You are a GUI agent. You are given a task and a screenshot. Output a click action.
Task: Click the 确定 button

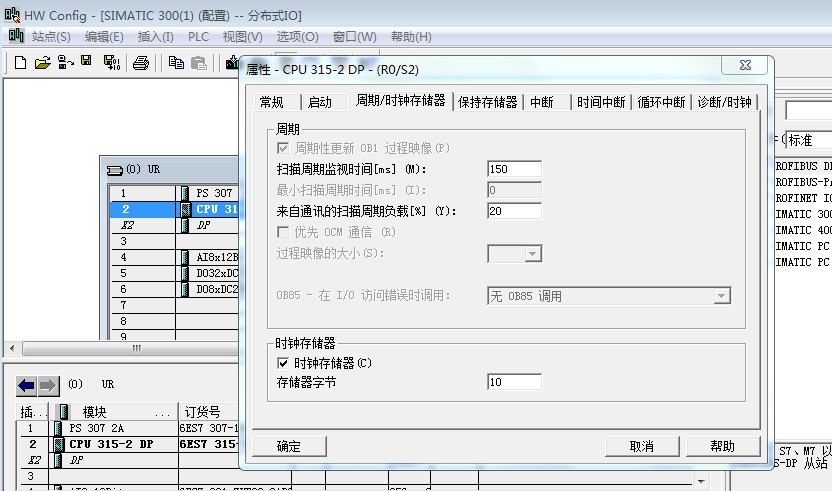point(289,446)
